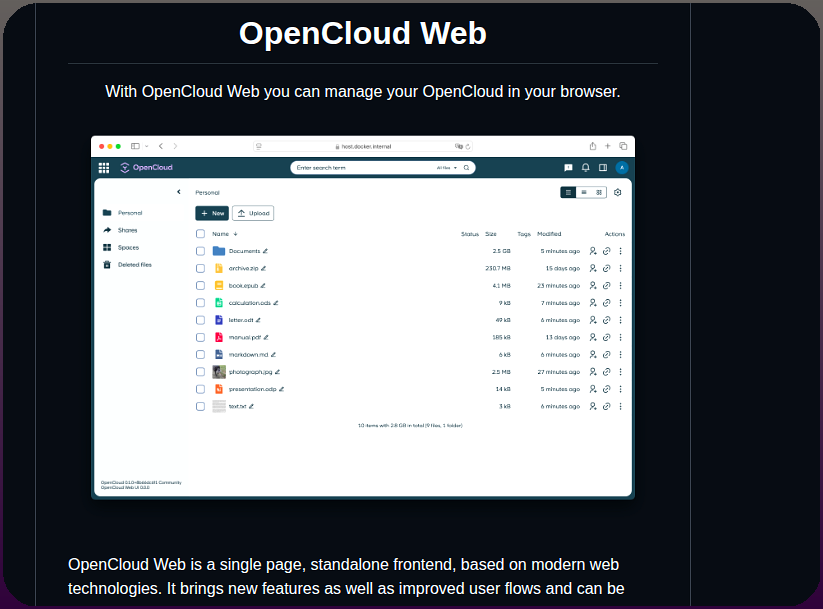Tick the manual.pdf checkbox
This screenshot has width=823, height=609.
coord(201,338)
